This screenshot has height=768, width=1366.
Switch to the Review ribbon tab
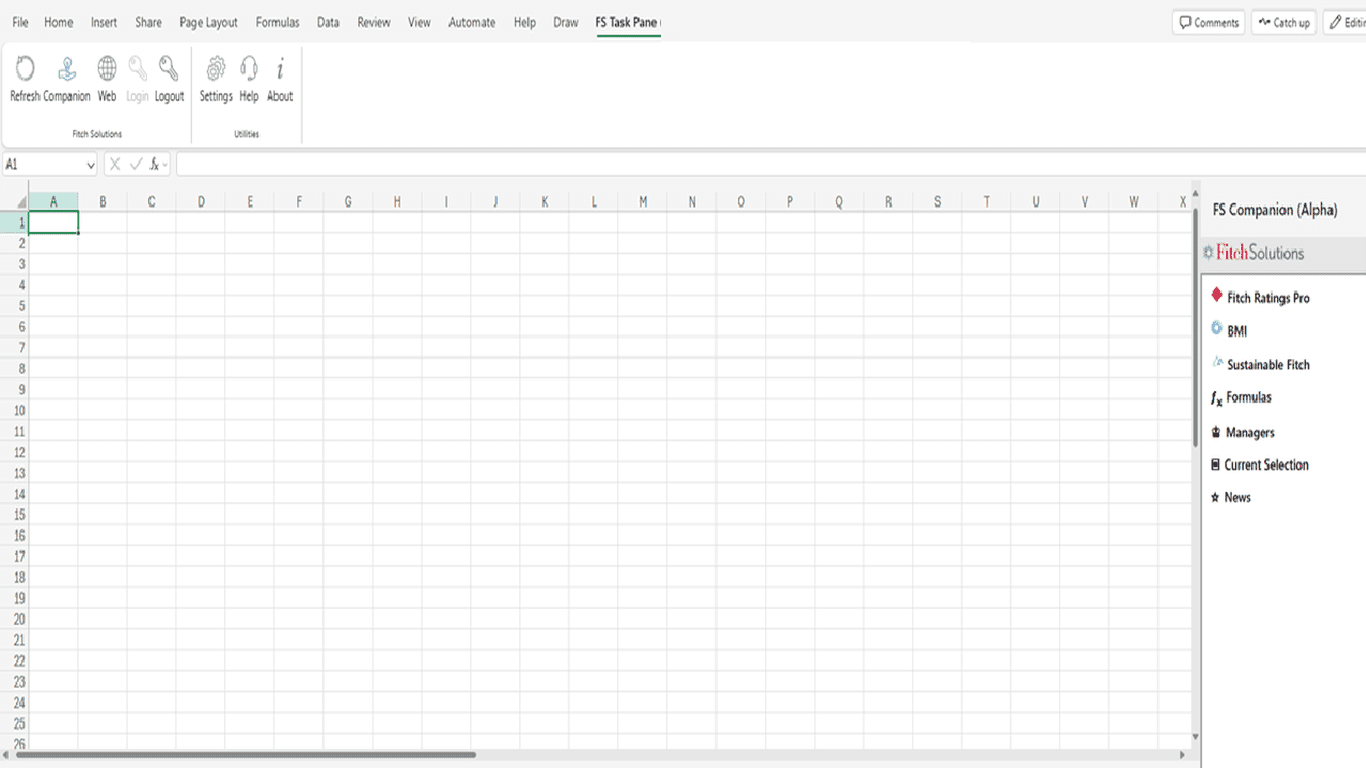pos(374,22)
